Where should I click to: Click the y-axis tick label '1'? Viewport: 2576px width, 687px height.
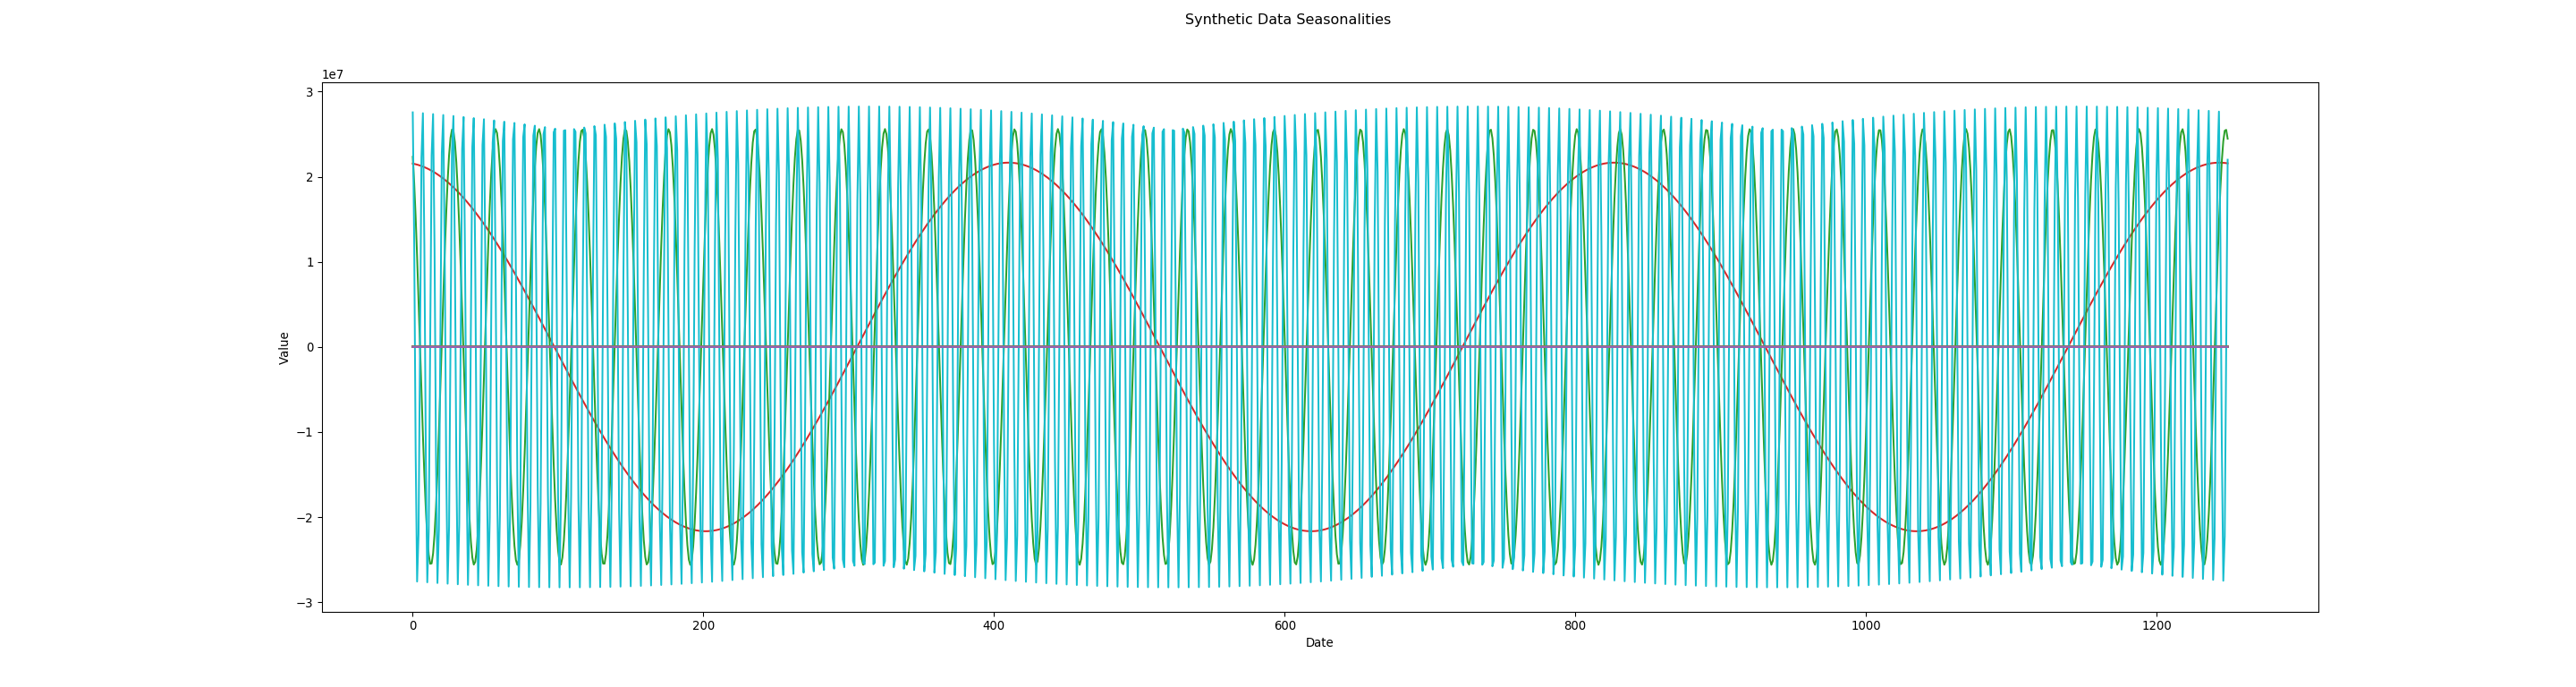[x=310, y=263]
